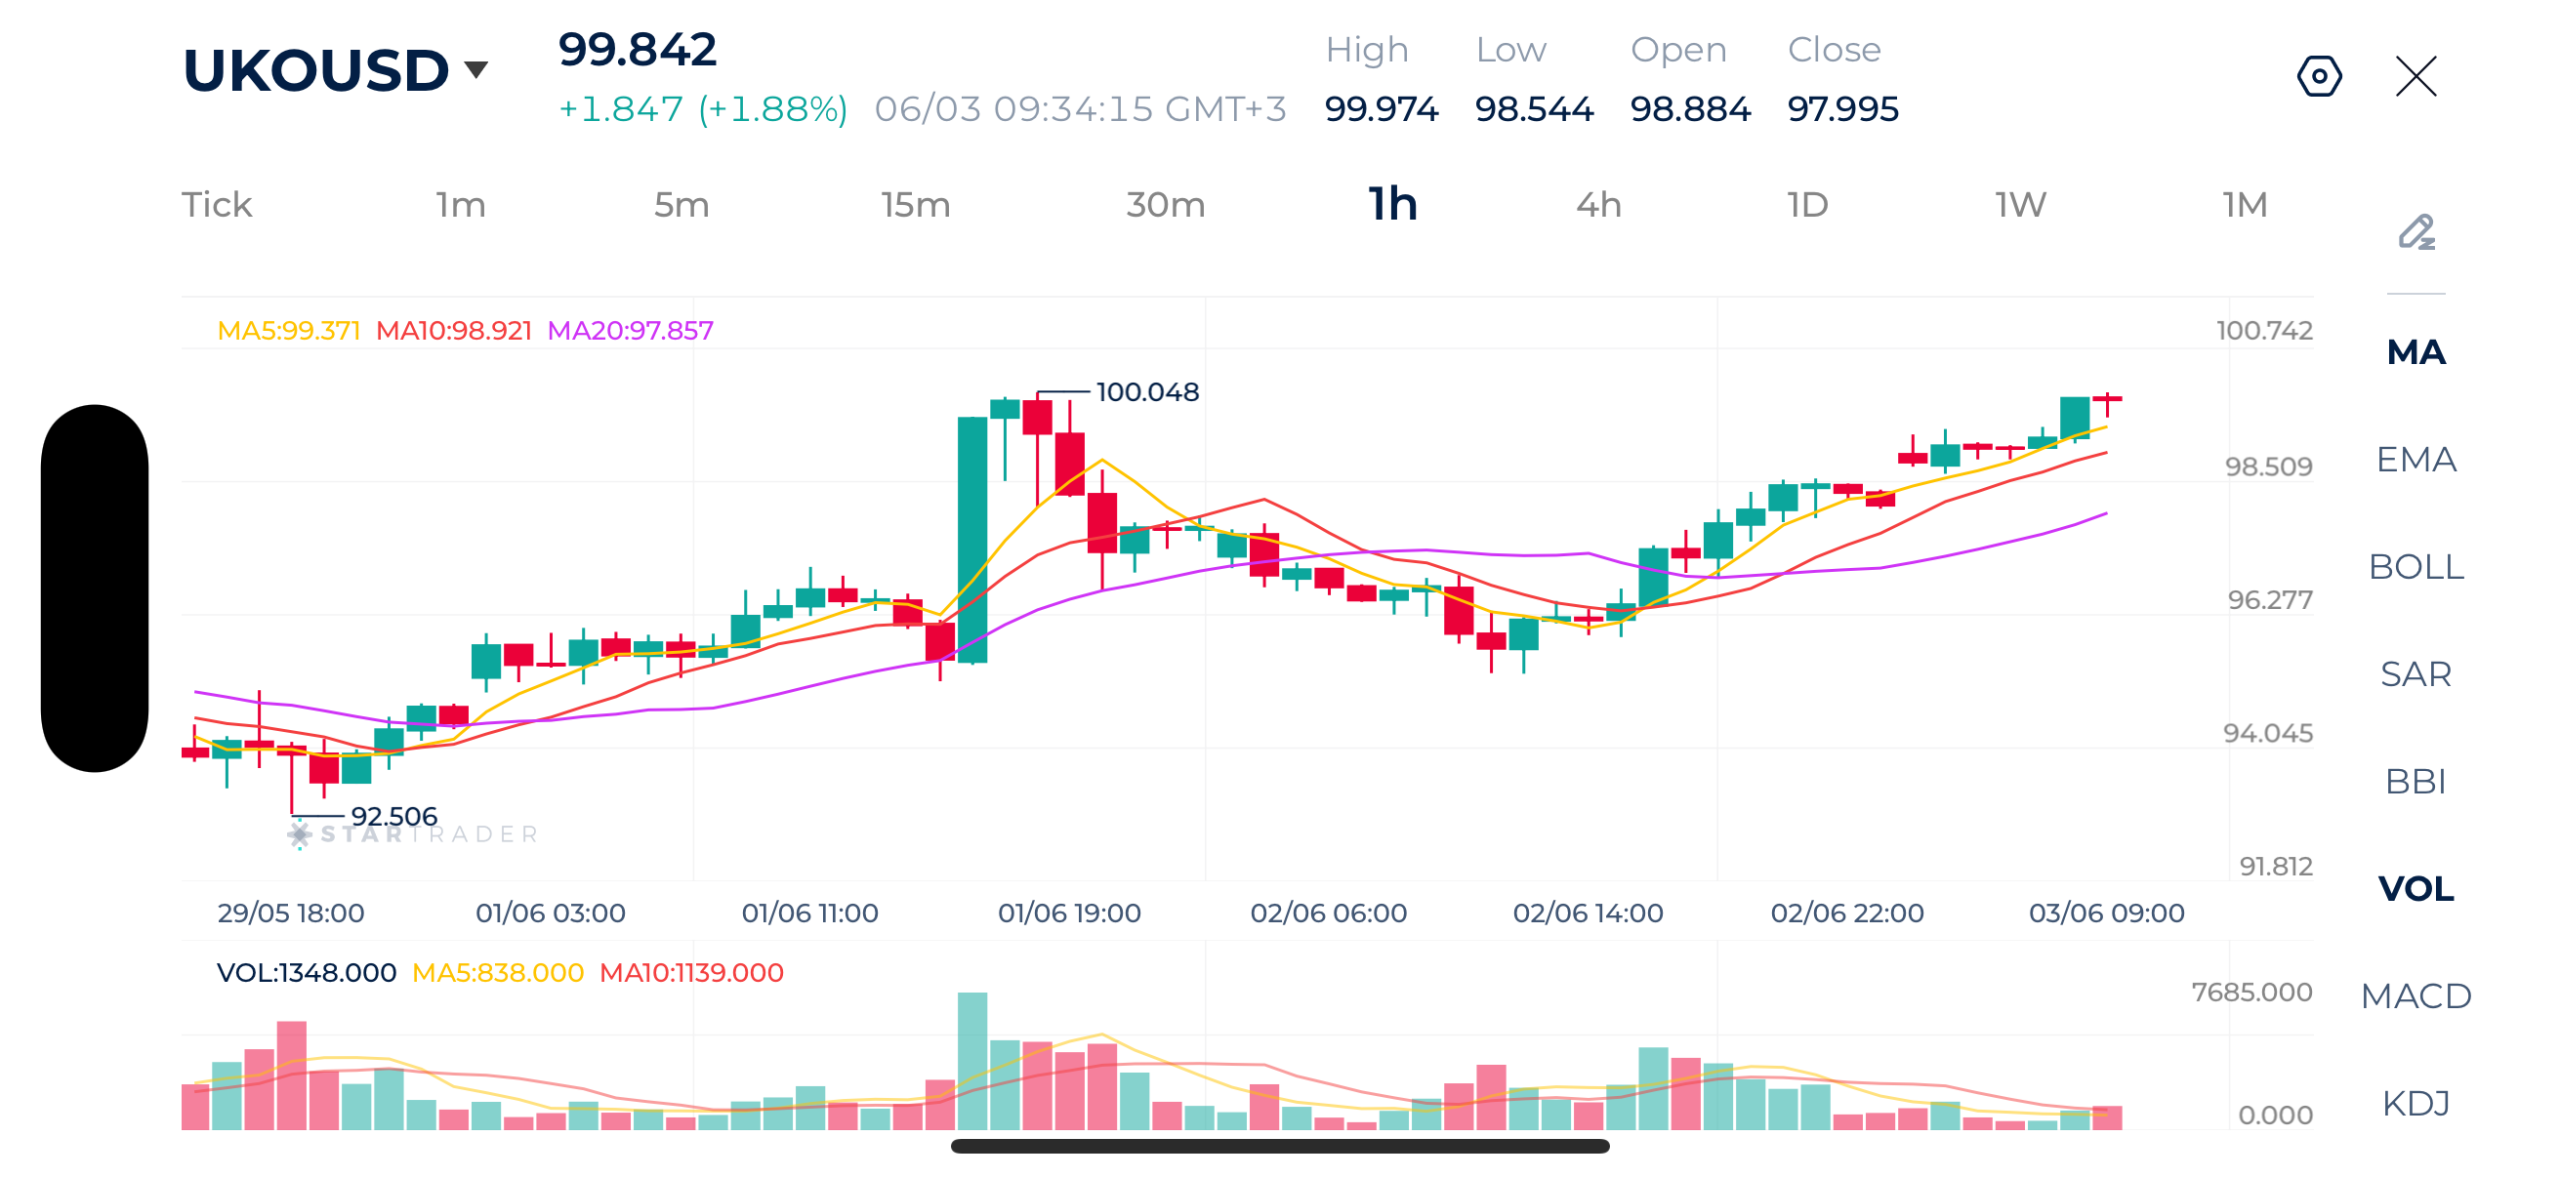2560x1177 pixels.
Task: Click the VOL:1348.000 volume label
Action: pyautogui.click(x=306, y=971)
